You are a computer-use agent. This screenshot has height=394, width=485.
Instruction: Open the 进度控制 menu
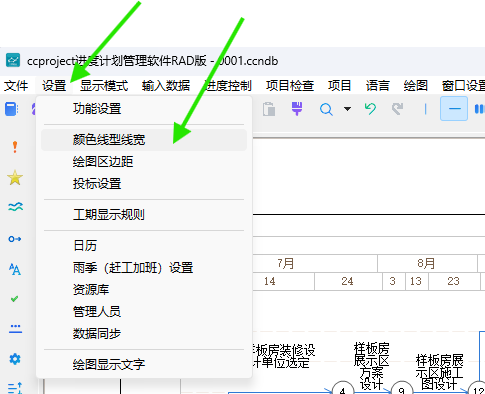click(x=228, y=86)
